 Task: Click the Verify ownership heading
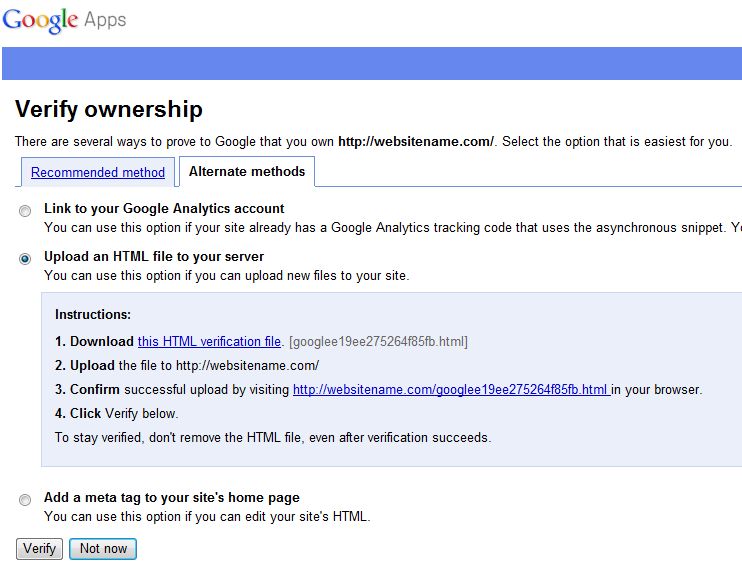click(x=109, y=109)
